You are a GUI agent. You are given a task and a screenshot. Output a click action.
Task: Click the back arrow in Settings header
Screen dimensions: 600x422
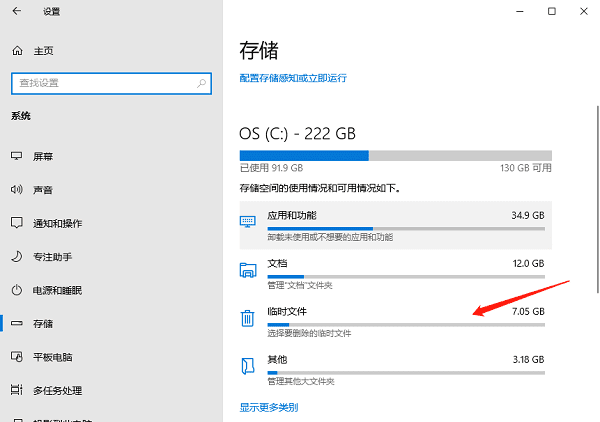click(17, 12)
